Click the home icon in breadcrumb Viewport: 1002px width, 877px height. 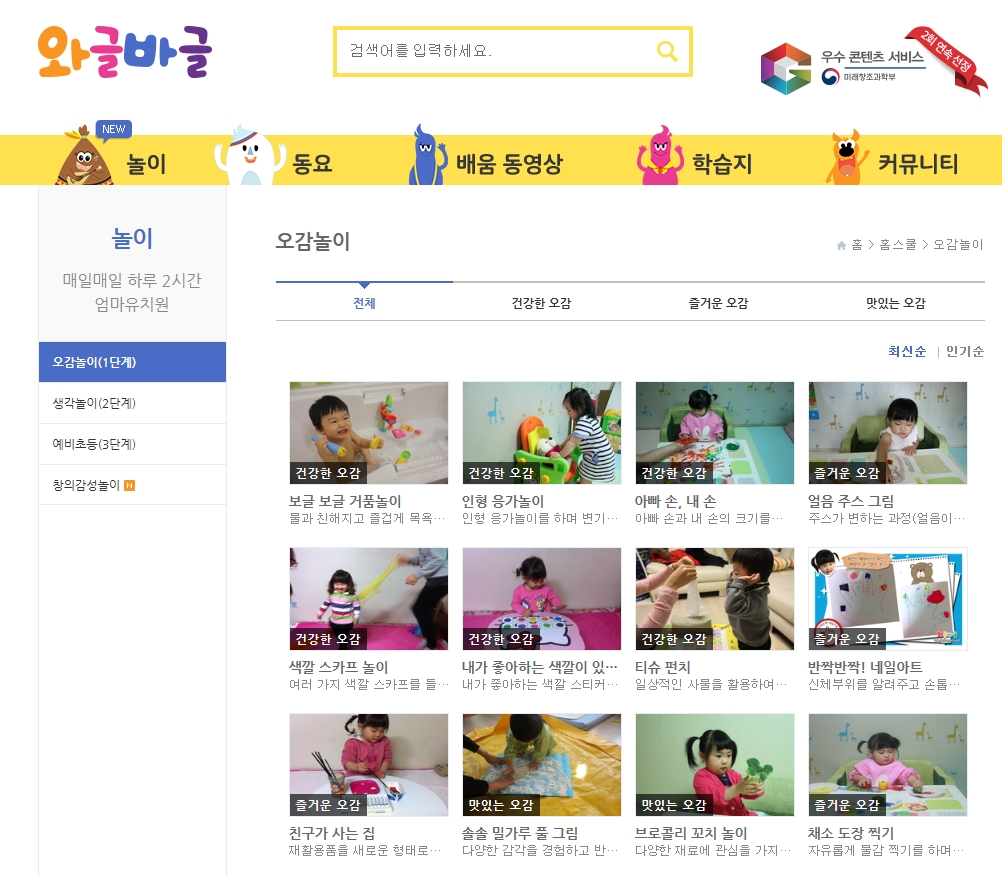point(841,245)
